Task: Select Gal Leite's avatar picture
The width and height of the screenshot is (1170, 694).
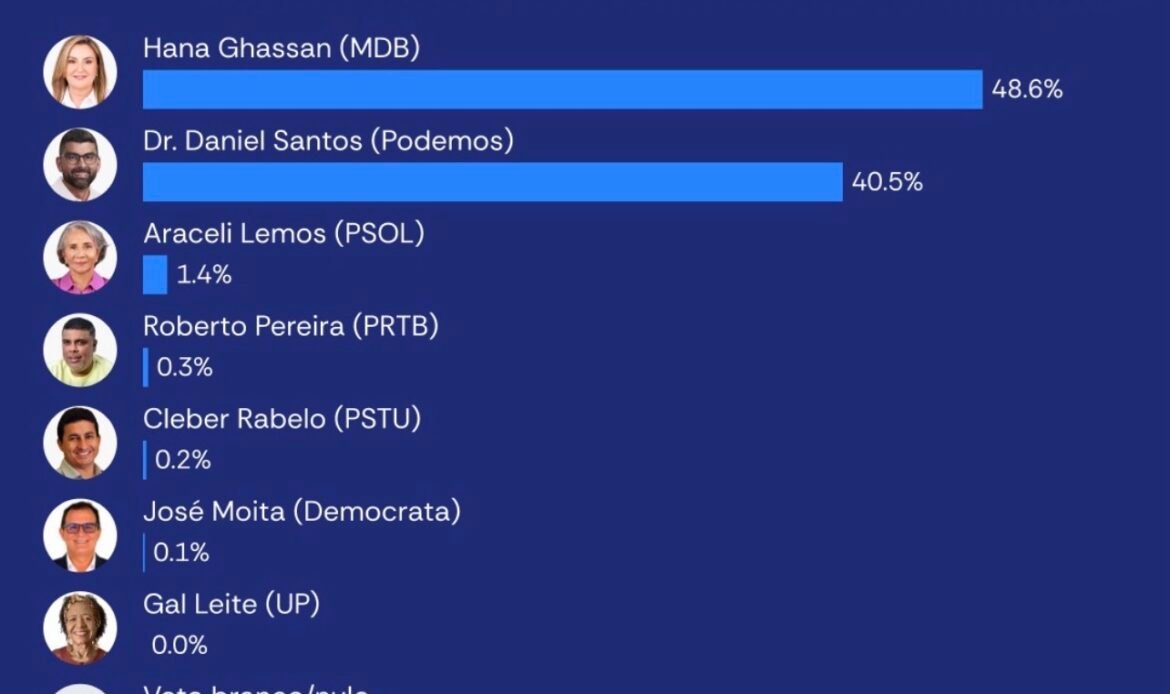Action: [x=80, y=628]
